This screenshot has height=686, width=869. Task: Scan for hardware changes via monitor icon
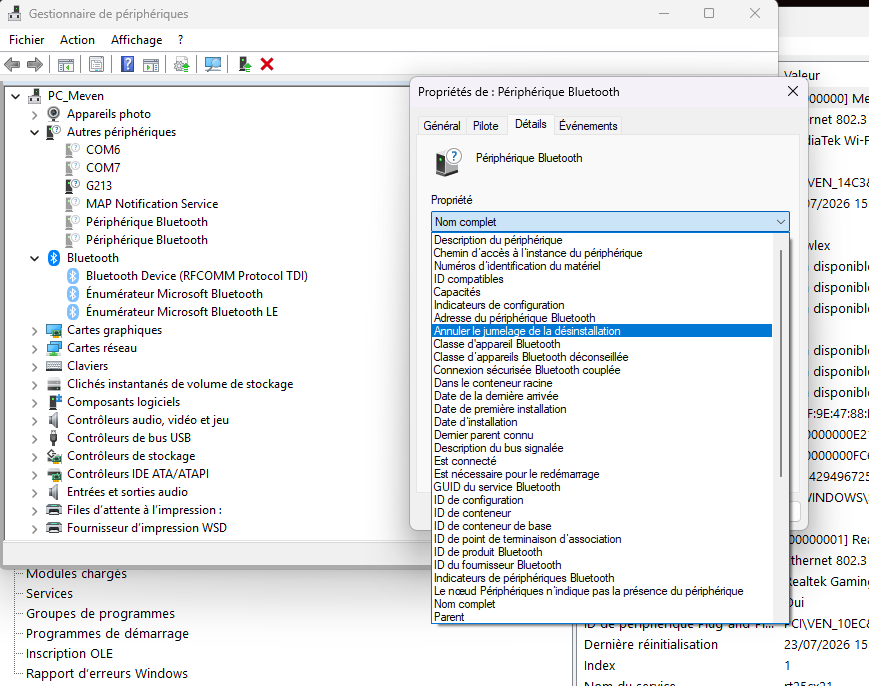[x=213, y=65]
